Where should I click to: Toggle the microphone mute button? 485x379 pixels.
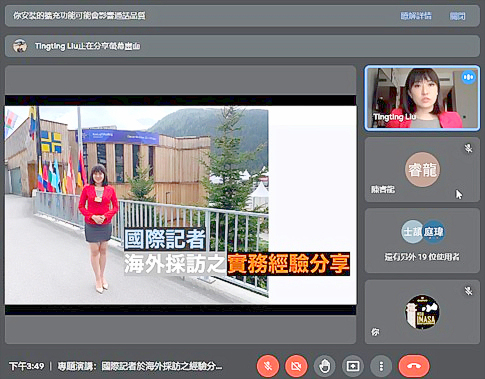[x=267, y=366]
